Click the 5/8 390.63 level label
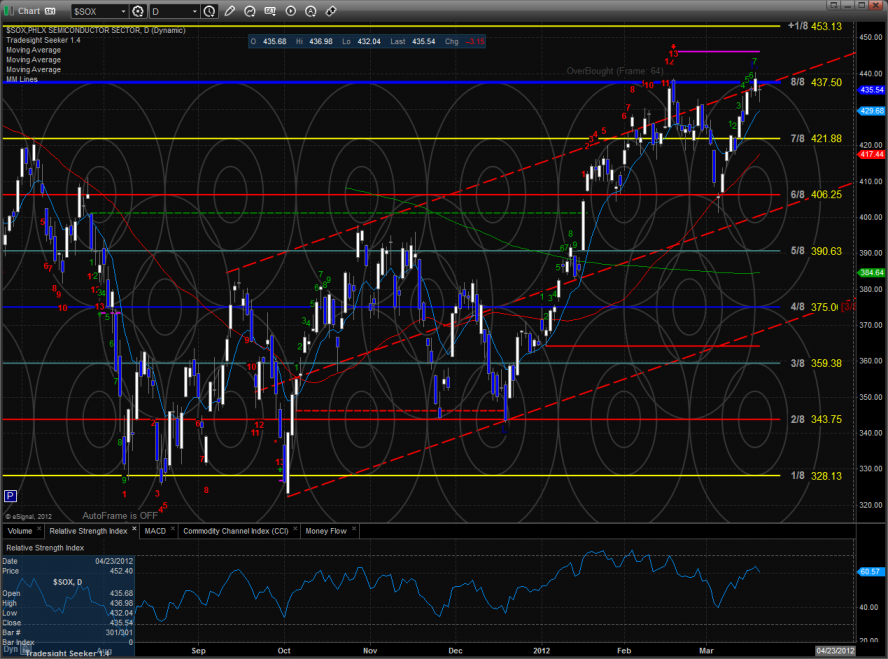 click(816, 251)
